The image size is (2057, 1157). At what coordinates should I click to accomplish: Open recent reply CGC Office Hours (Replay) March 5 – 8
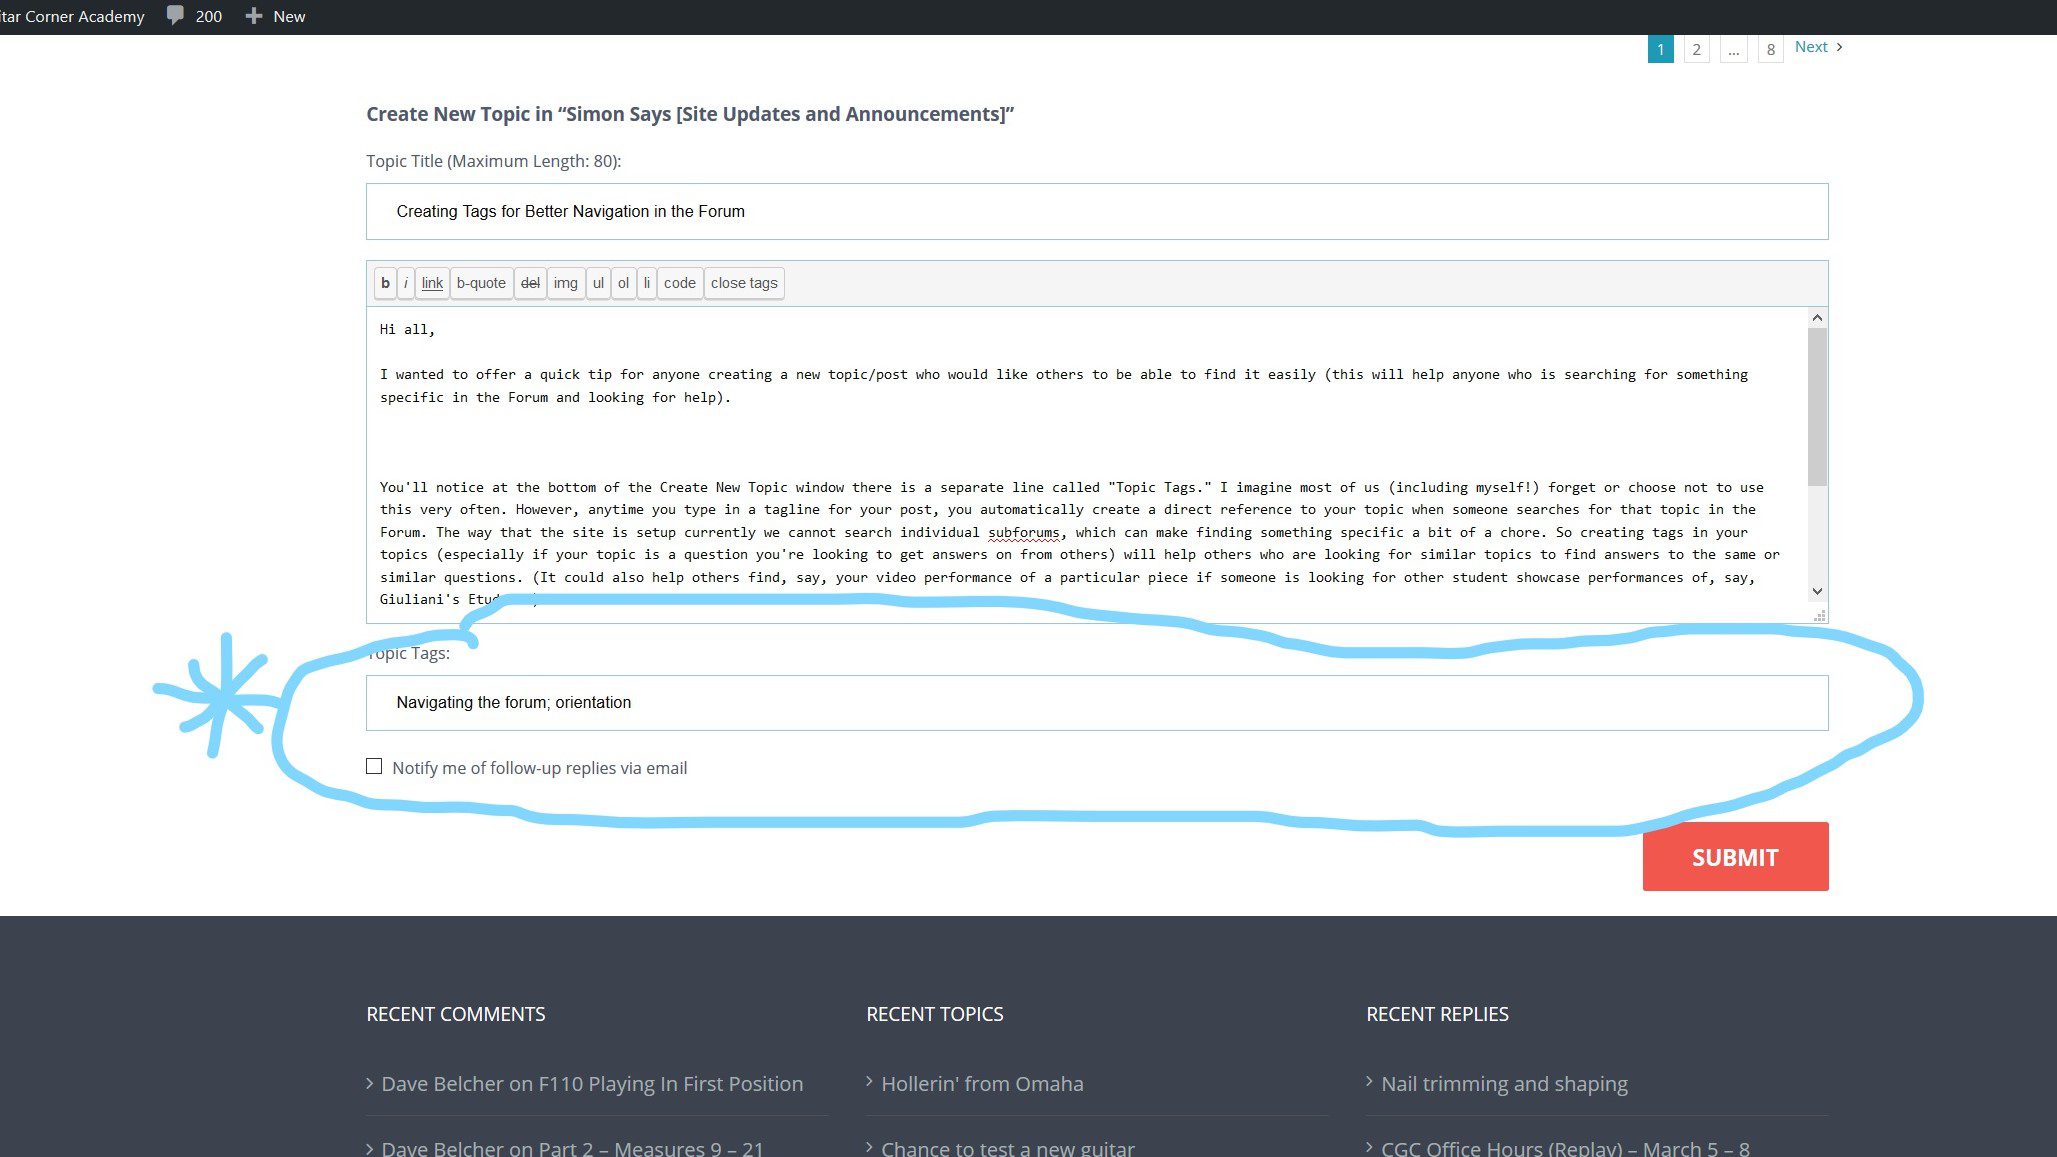pyautogui.click(x=1565, y=1149)
